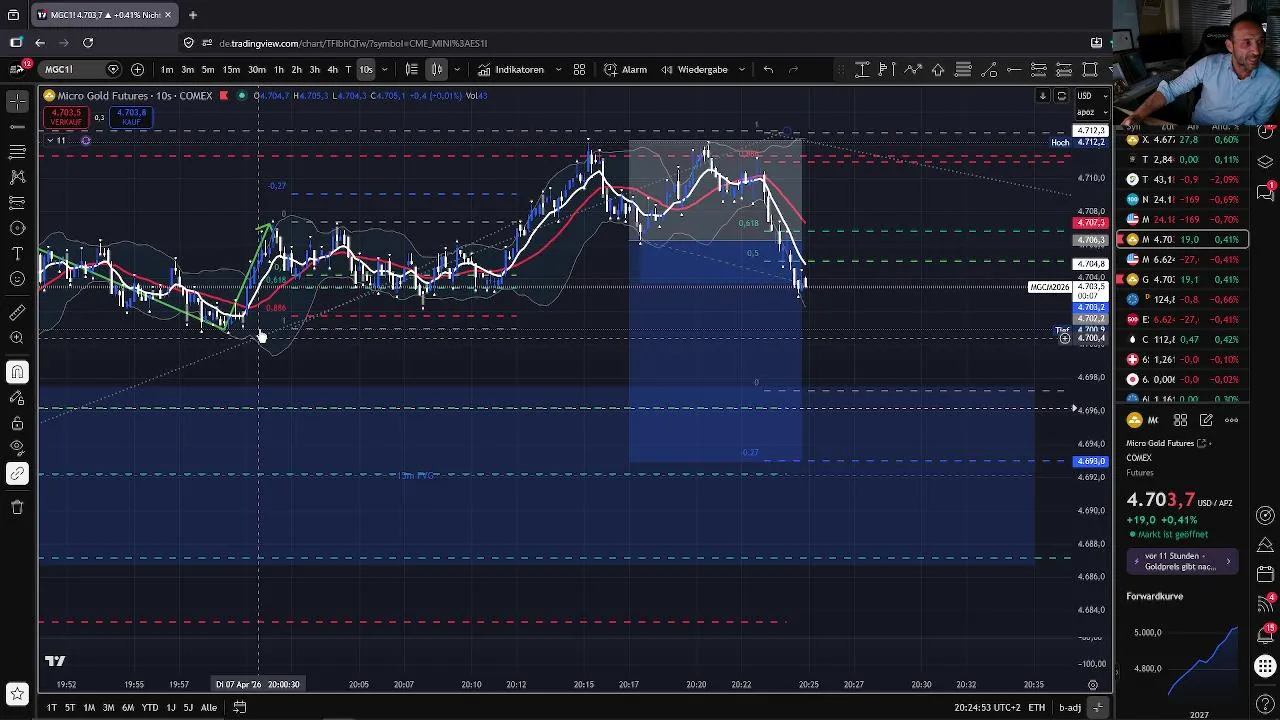Open the symbol note edit icon
Viewport: 1280px width, 720px height.
[1206, 420]
